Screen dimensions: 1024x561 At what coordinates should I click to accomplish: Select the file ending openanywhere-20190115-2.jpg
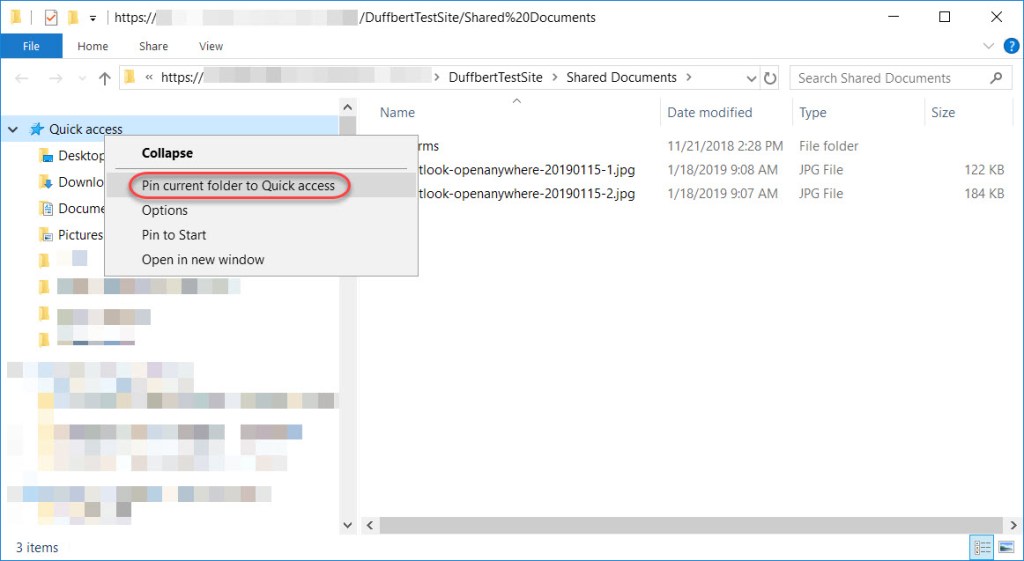coord(526,193)
